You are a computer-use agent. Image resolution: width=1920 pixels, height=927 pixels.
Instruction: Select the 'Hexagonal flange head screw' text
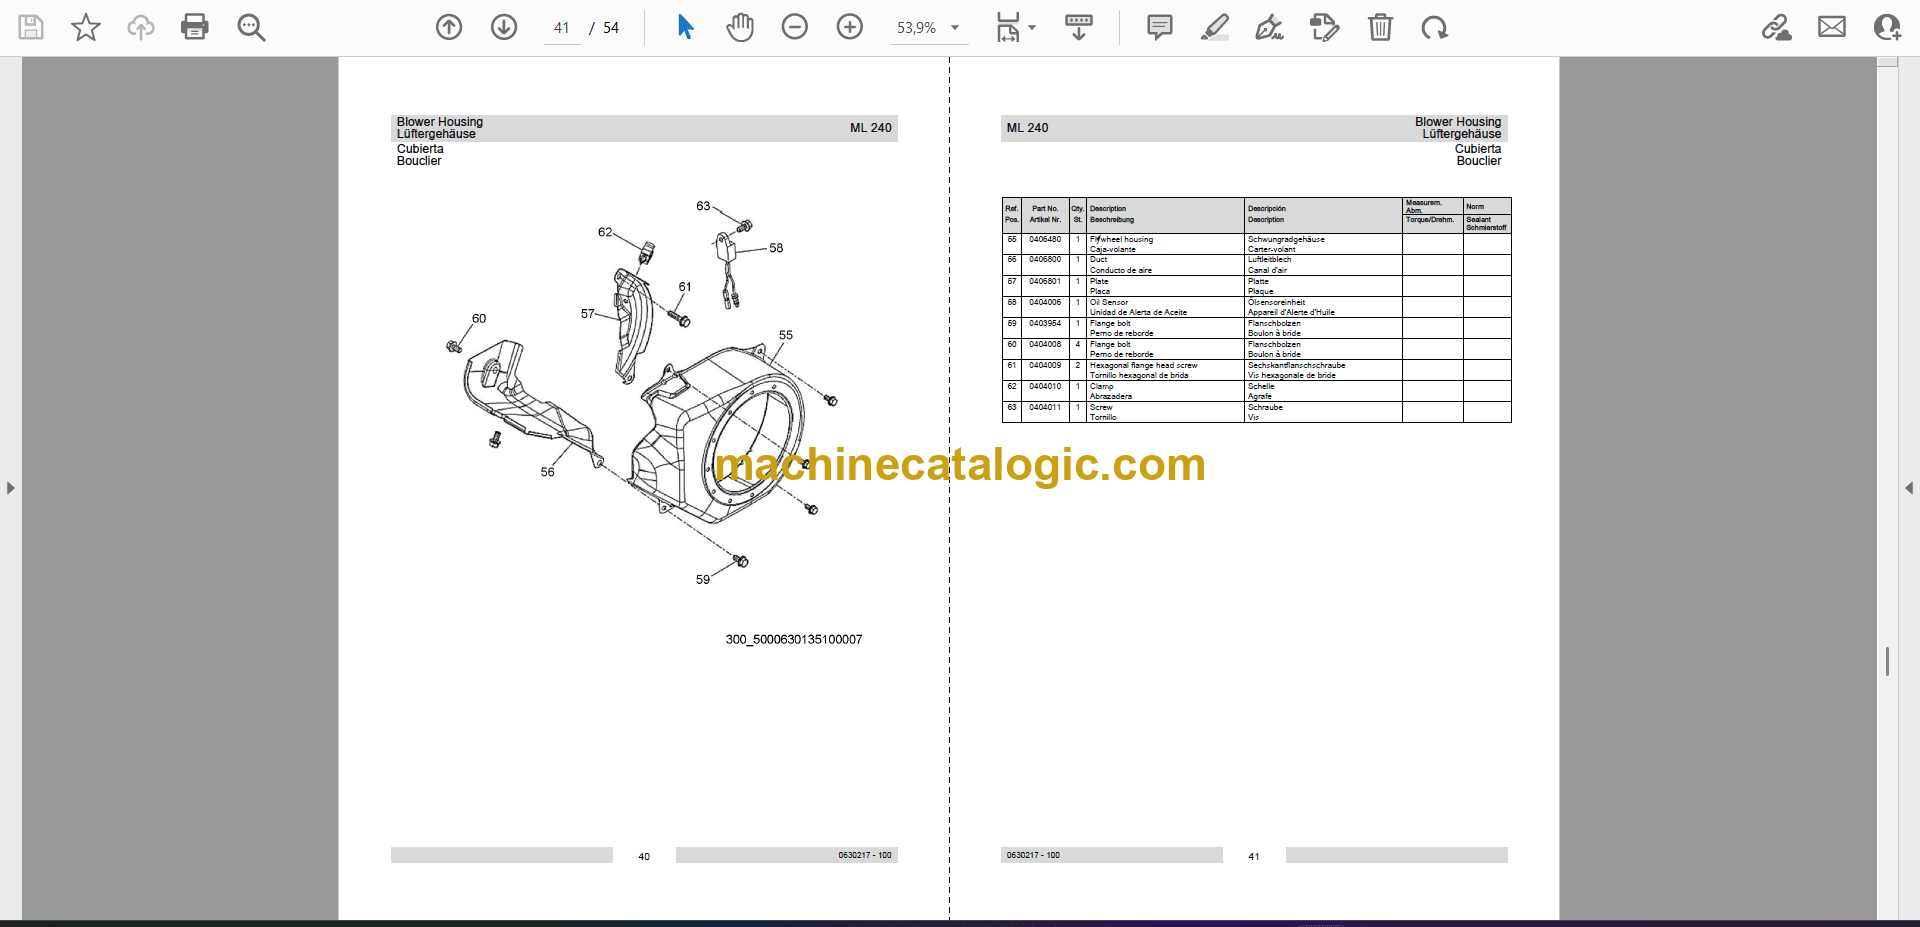[x=1143, y=365]
